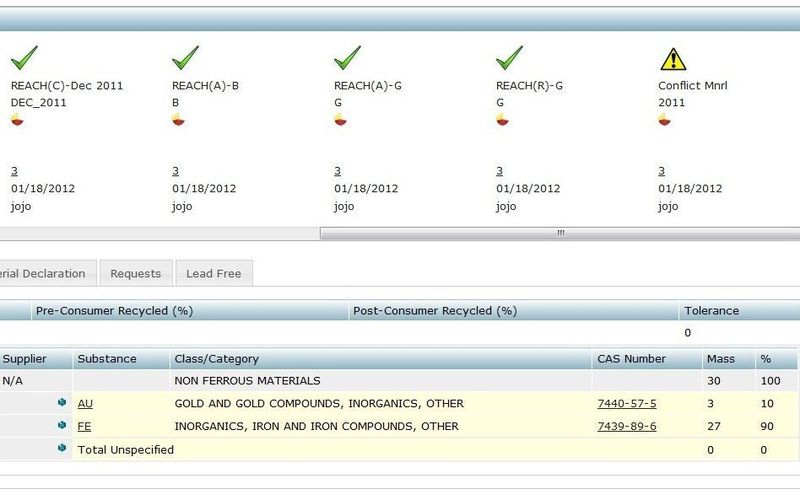Switch to the Requests tab
Viewport: 800px width, 500px height.
(135, 273)
